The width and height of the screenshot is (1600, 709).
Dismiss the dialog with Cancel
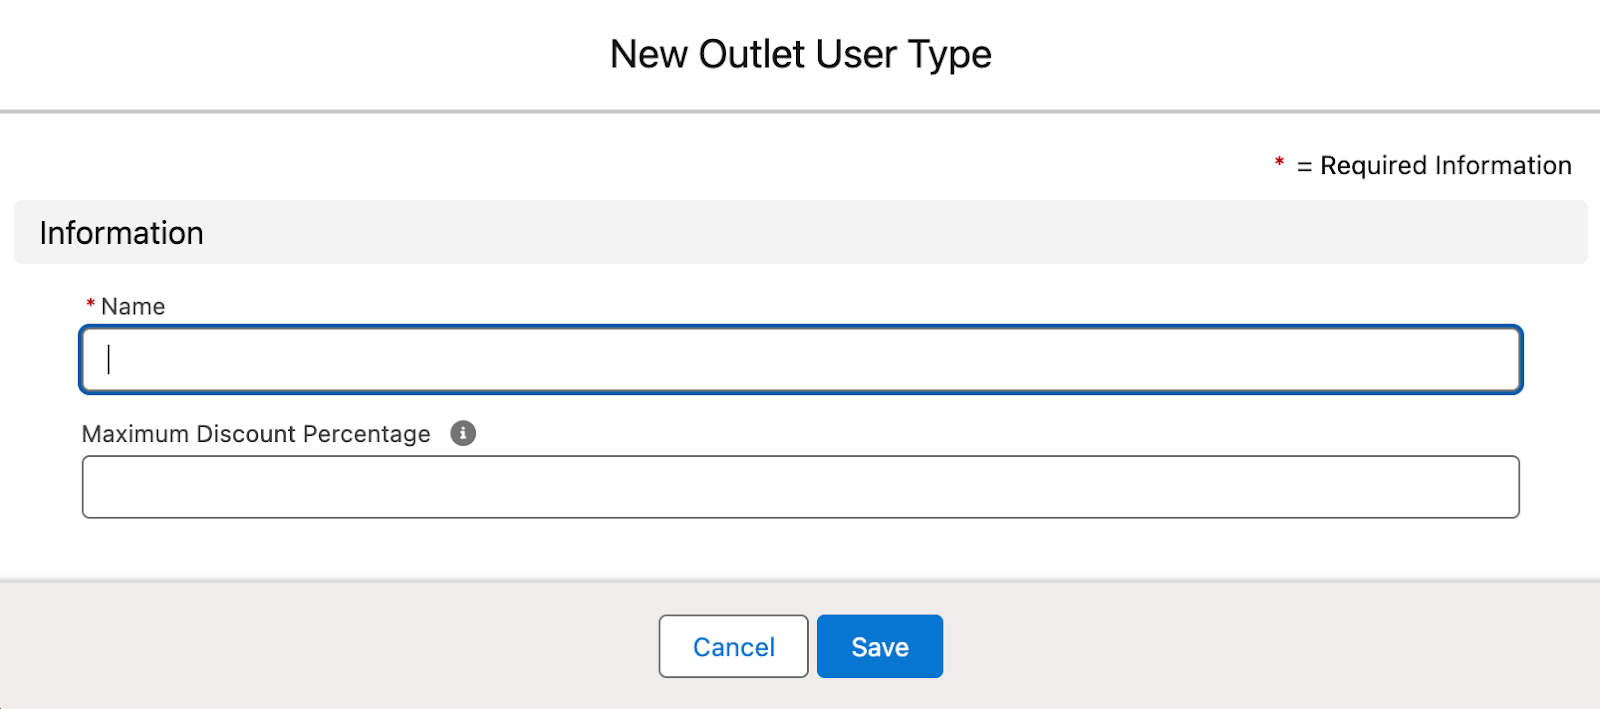pos(733,646)
